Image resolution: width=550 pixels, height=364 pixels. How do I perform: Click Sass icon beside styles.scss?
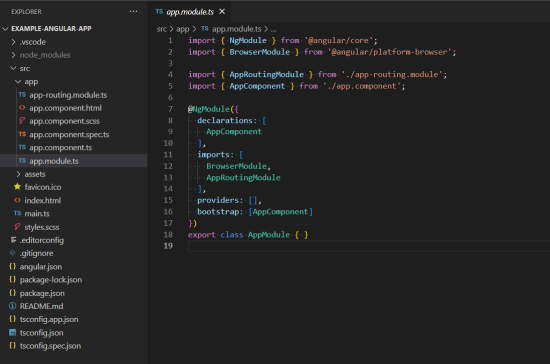[x=17, y=227]
